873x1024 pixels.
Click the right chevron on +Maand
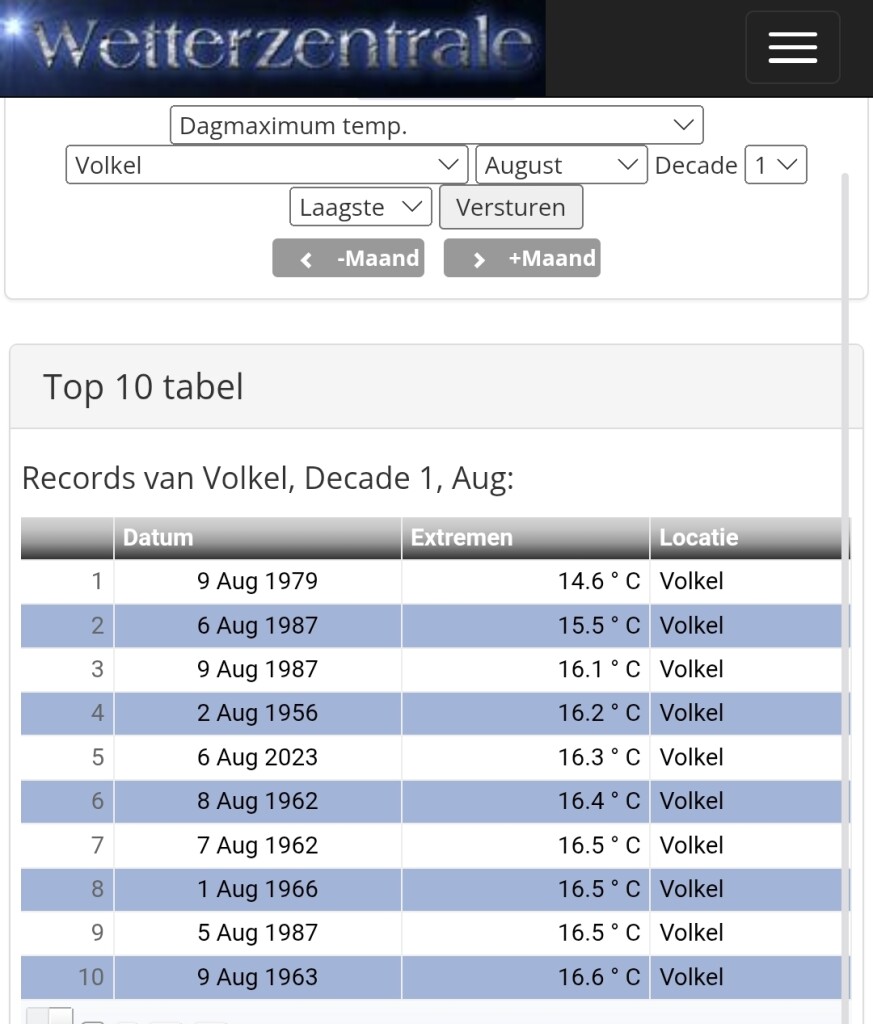[x=479, y=259]
